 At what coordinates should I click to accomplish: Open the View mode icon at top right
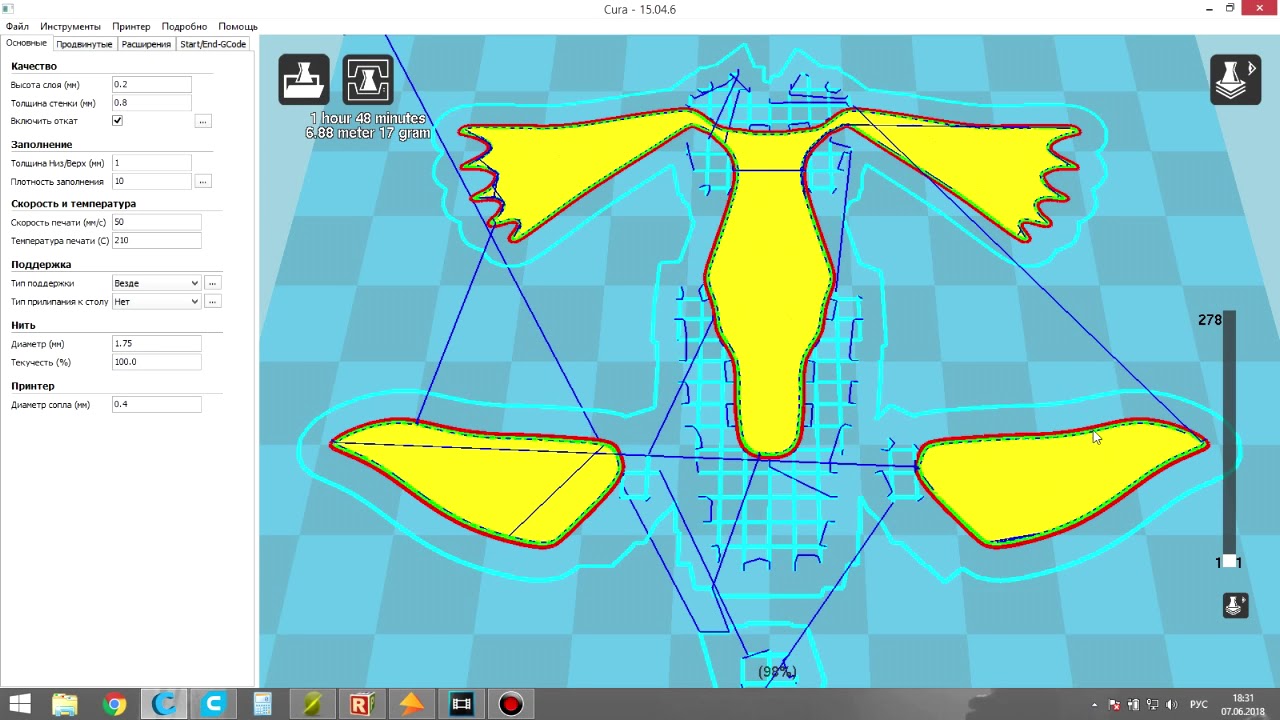click(x=1236, y=80)
